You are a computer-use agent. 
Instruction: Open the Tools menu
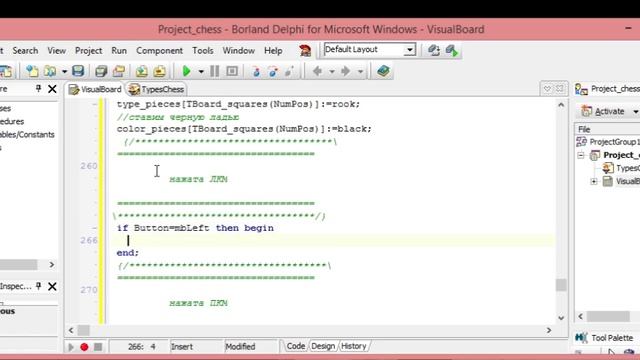(202, 51)
